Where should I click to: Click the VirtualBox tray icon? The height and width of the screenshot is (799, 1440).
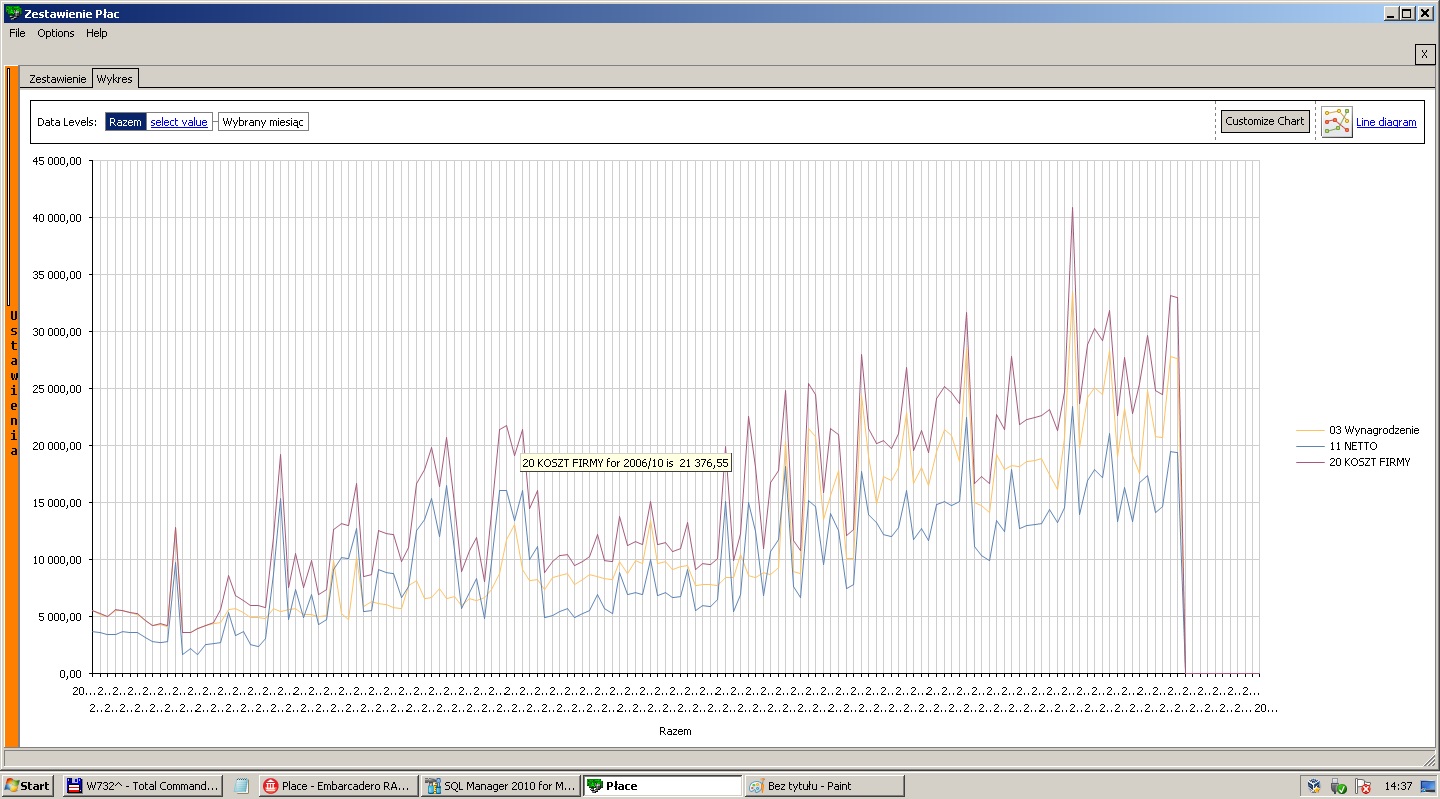coord(1314,786)
